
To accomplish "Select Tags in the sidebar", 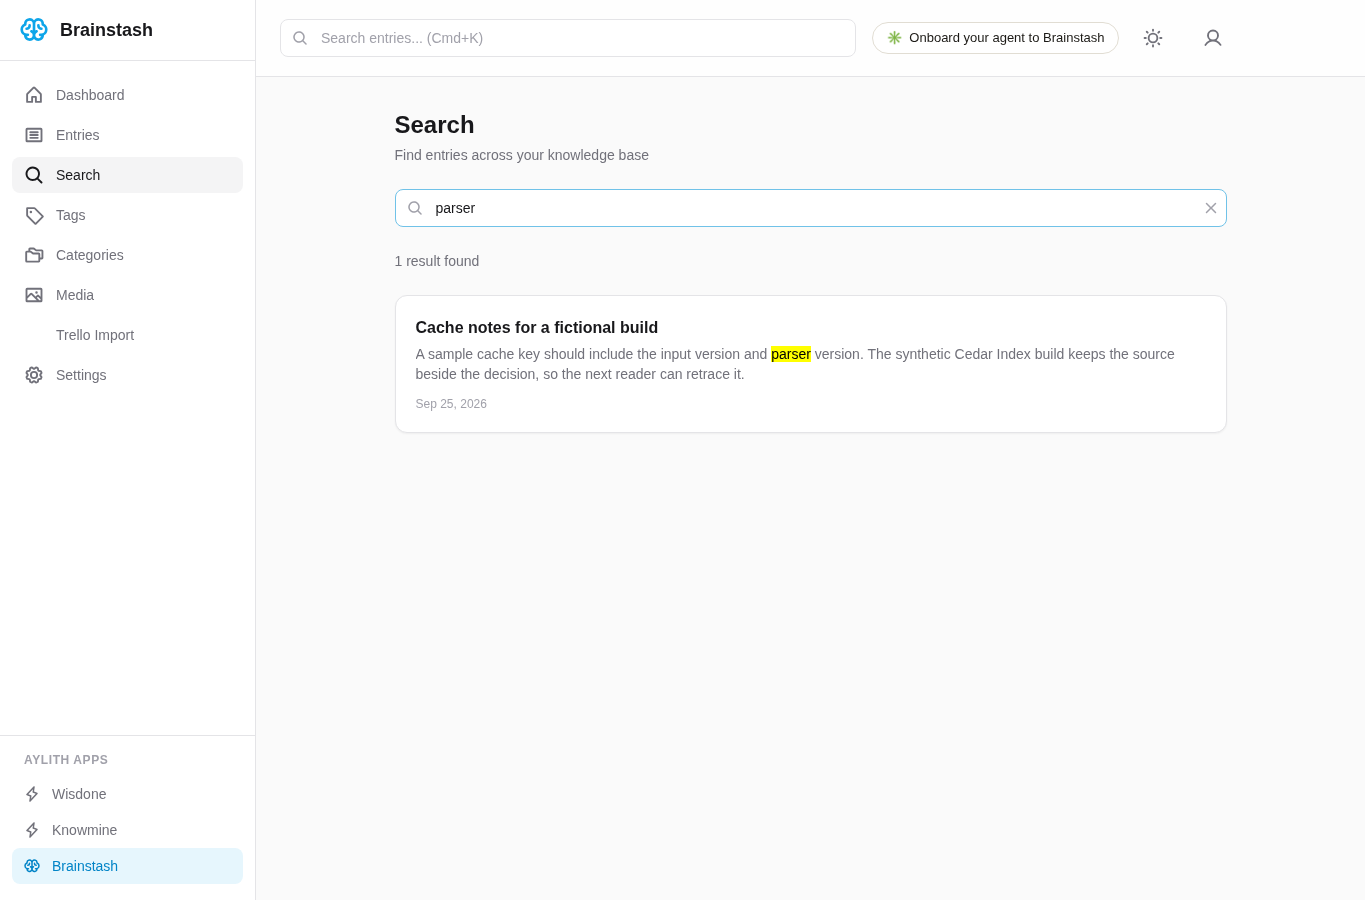I will [x=127, y=215].
